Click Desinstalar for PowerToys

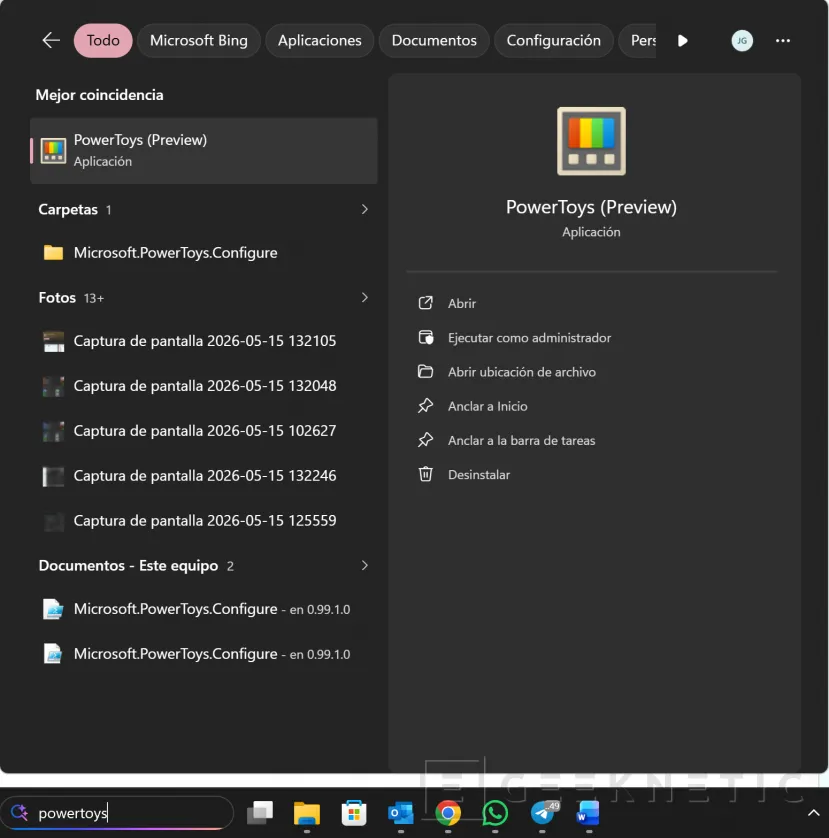(x=463, y=475)
